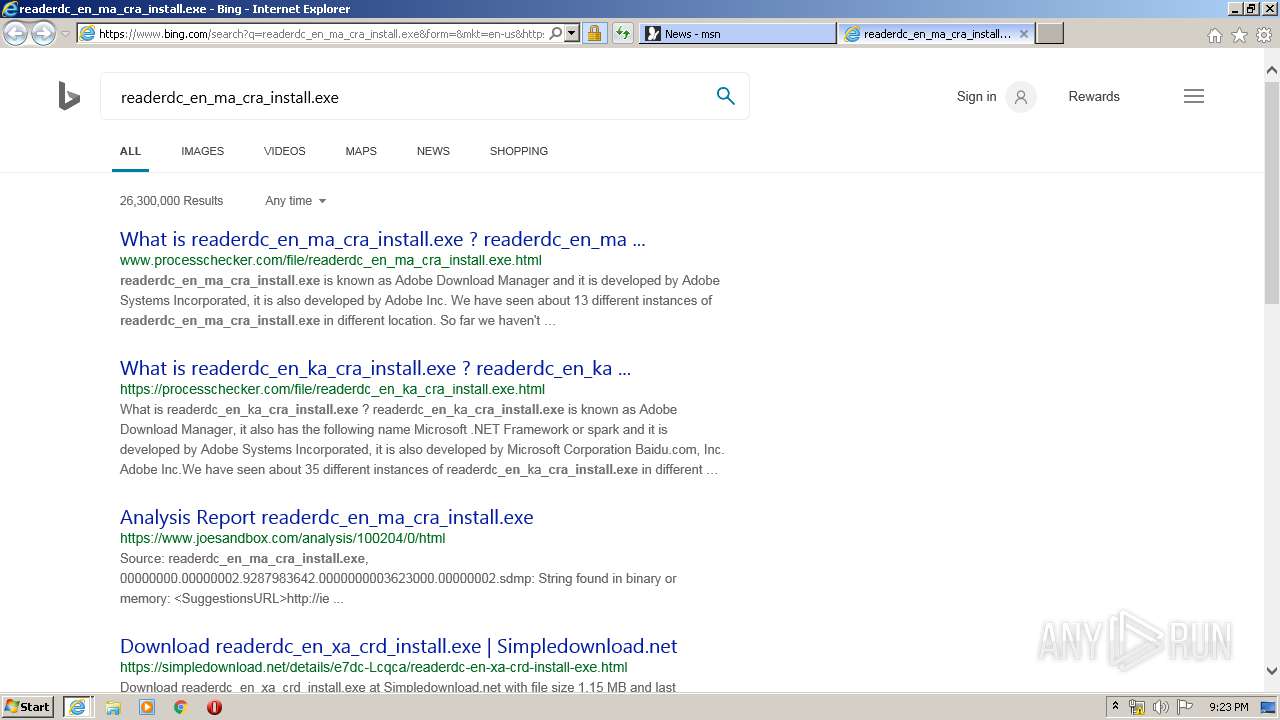This screenshot has height=720, width=1280.
Task: Go back with the browser Back arrow
Action: 15,33
